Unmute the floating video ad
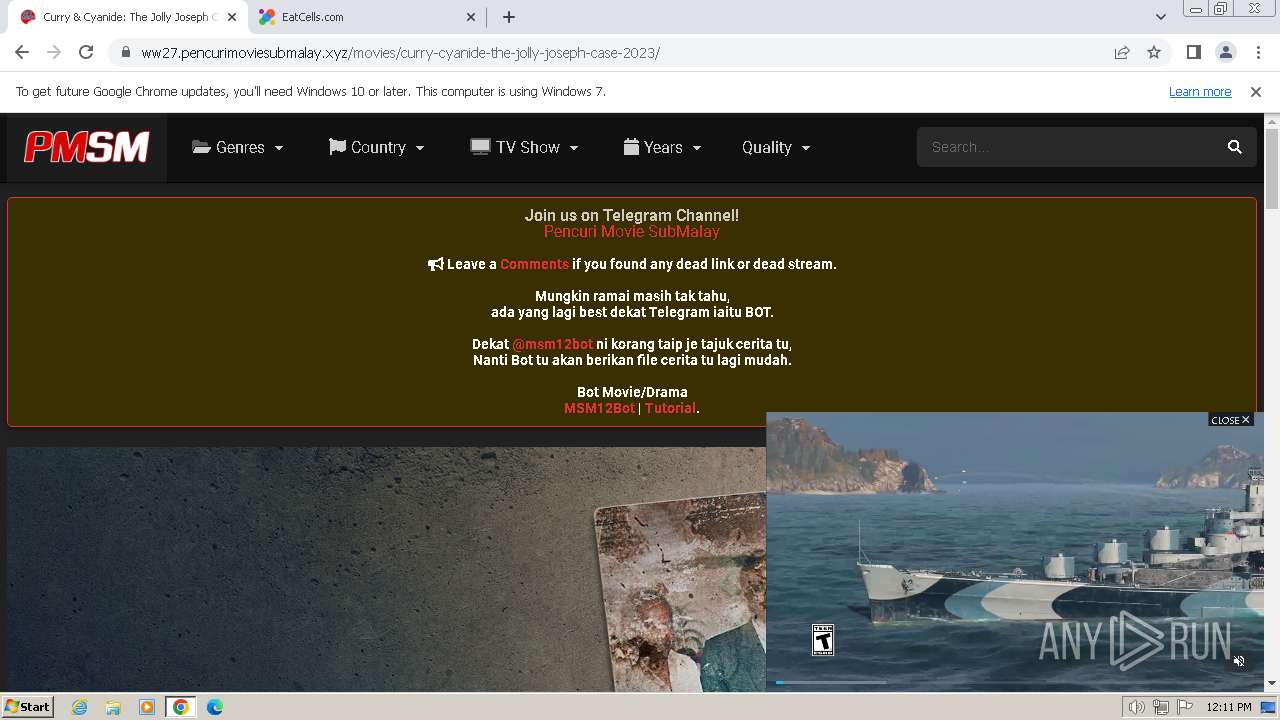Viewport: 1280px width, 720px height. (1239, 661)
